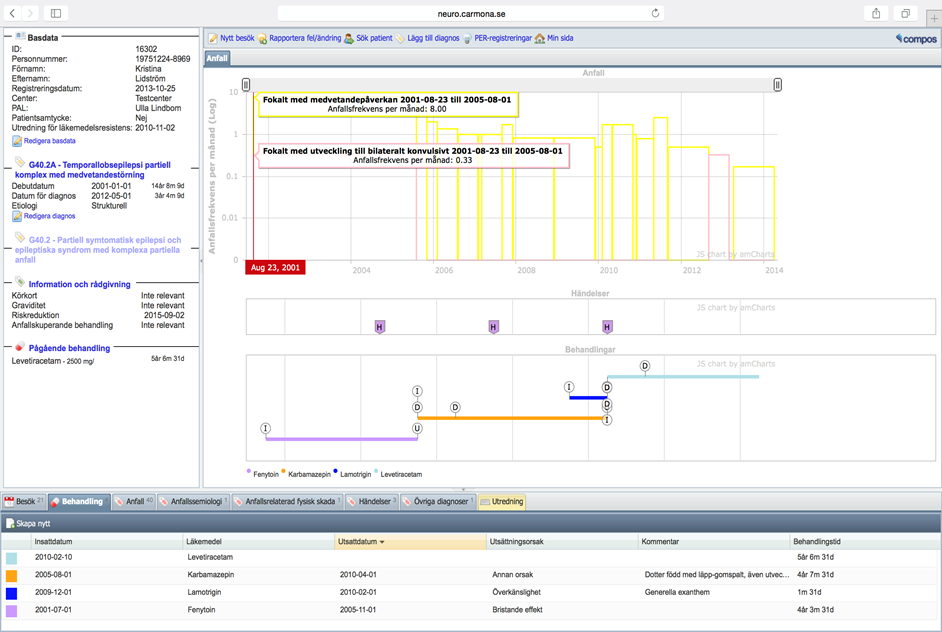Click the first H event marker near 2004
The width and height of the screenshot is (942, 632).
[x=379, y=327]
